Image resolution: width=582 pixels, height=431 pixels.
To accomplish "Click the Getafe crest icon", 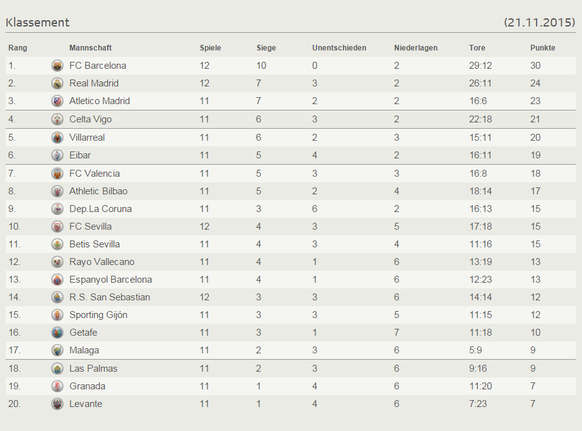I will point(57,333).
